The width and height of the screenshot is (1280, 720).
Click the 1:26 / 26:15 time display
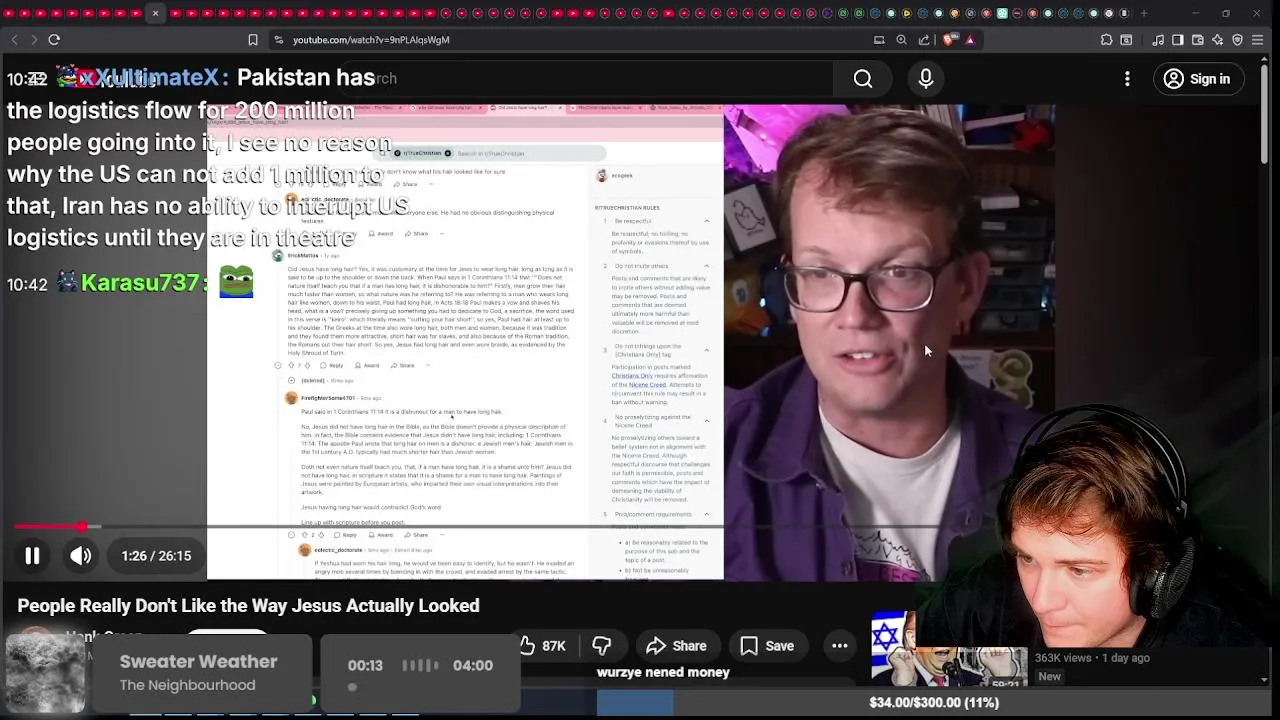[156, 556]
